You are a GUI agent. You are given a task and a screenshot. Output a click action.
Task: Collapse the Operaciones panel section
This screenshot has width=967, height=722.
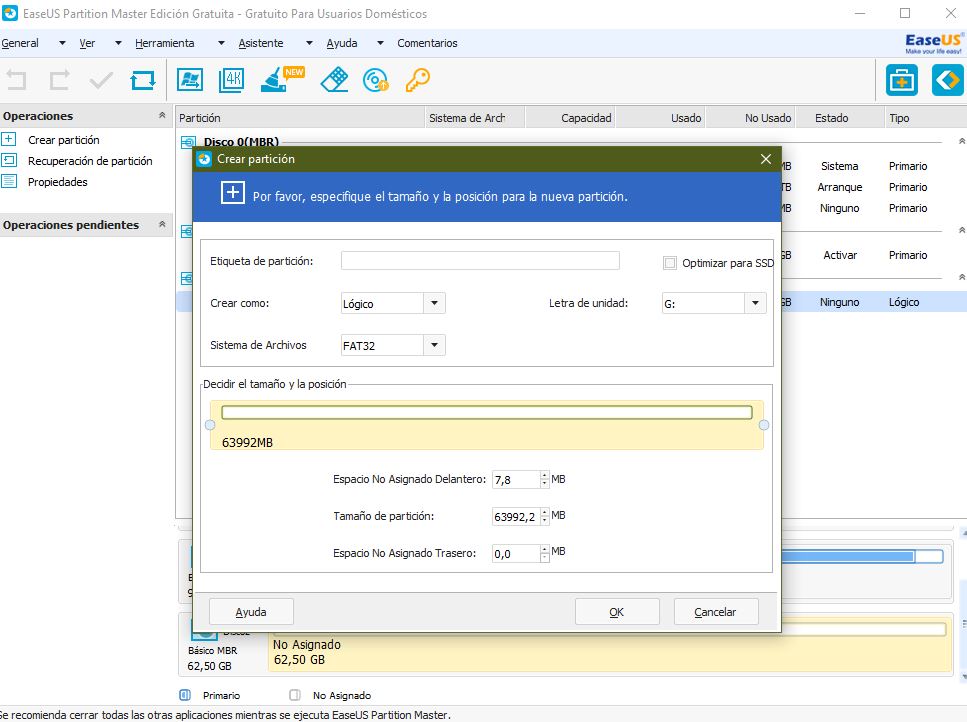coord(162,116)
